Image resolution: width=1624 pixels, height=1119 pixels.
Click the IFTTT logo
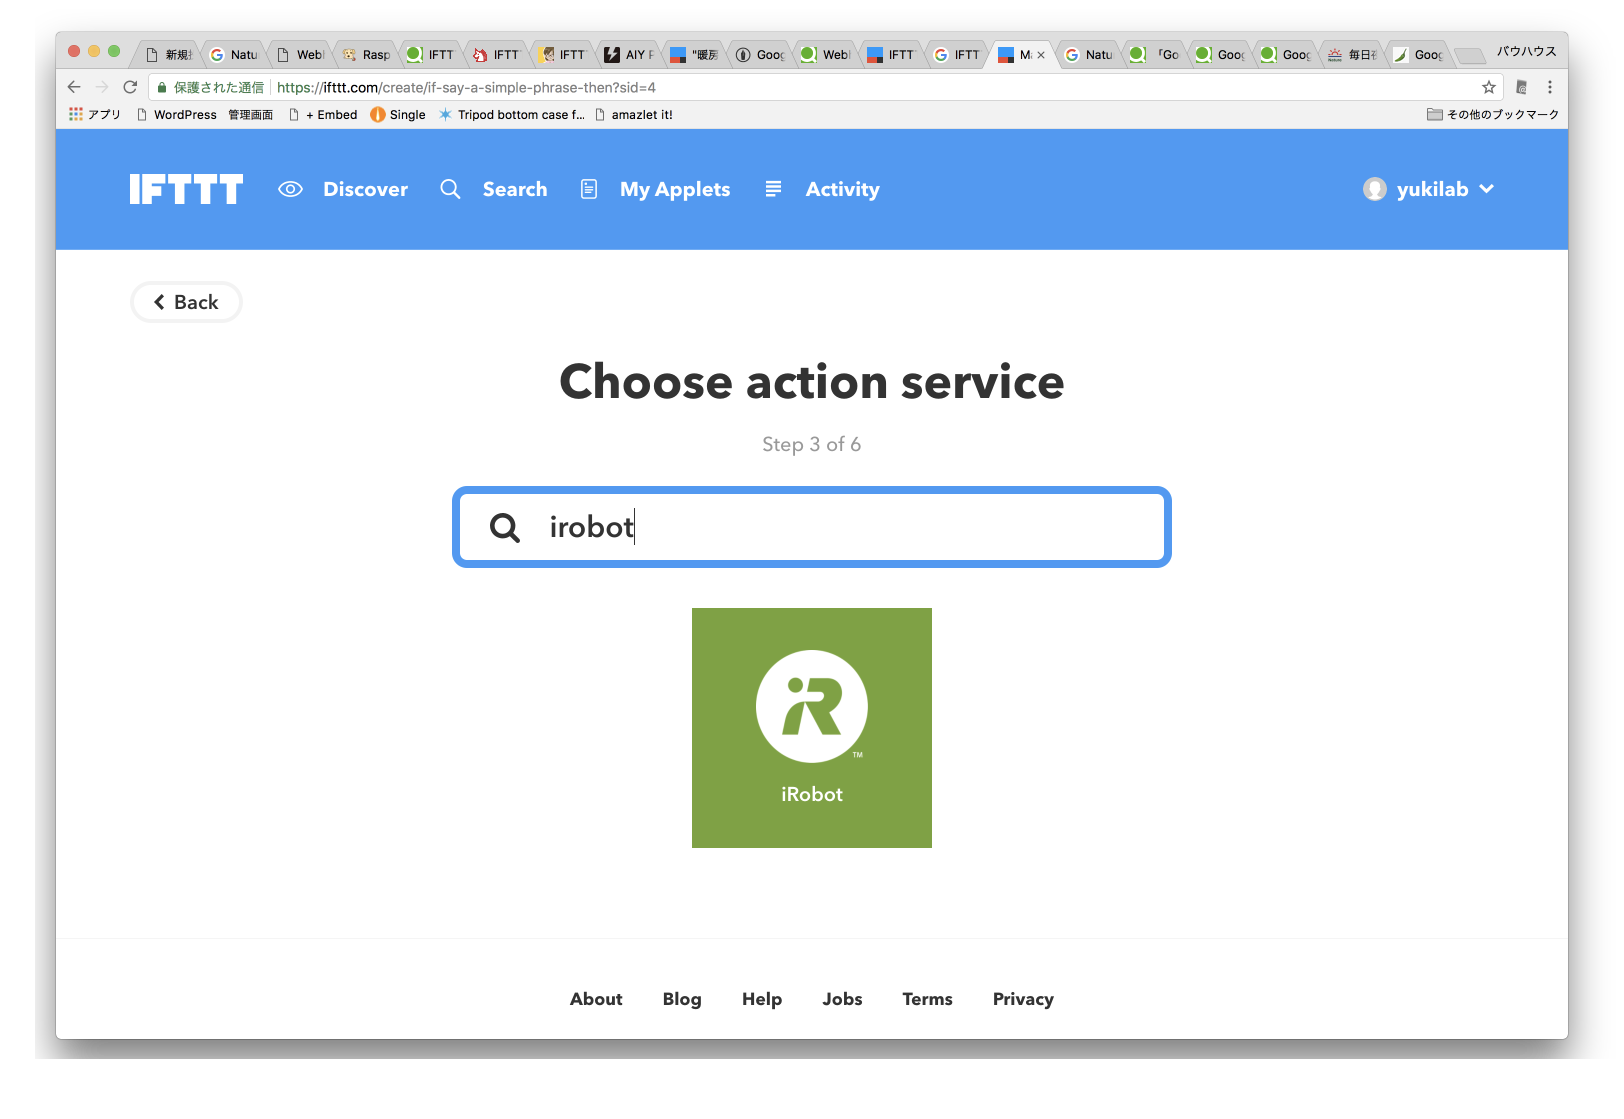click(x=186, y=189)
